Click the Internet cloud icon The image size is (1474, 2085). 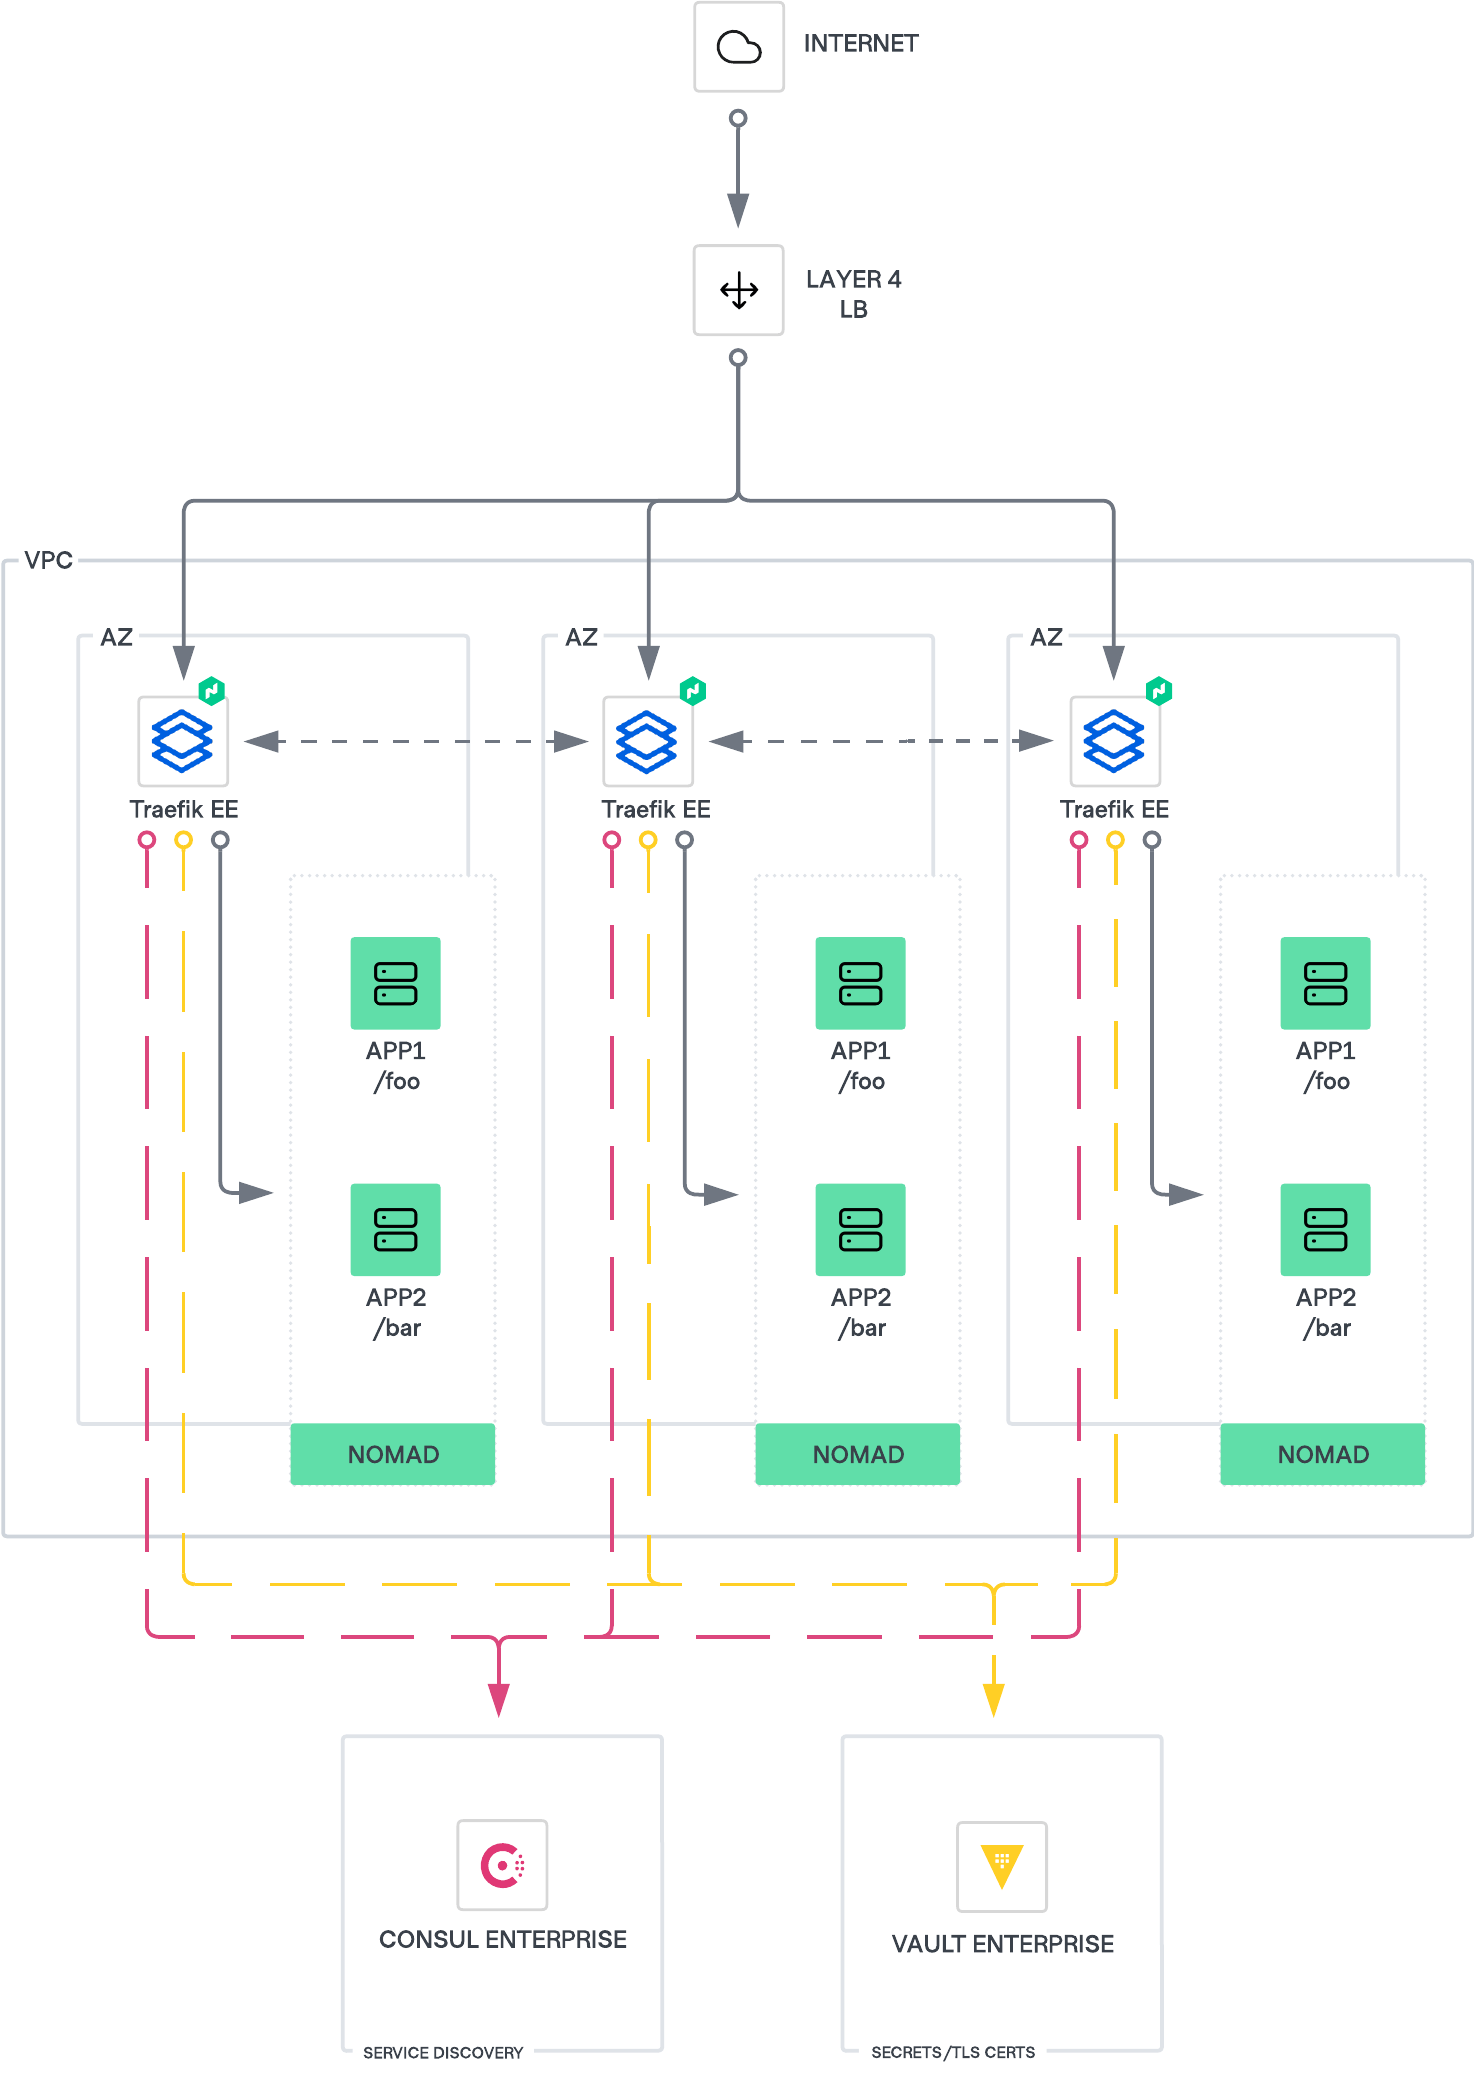point(739,47)
